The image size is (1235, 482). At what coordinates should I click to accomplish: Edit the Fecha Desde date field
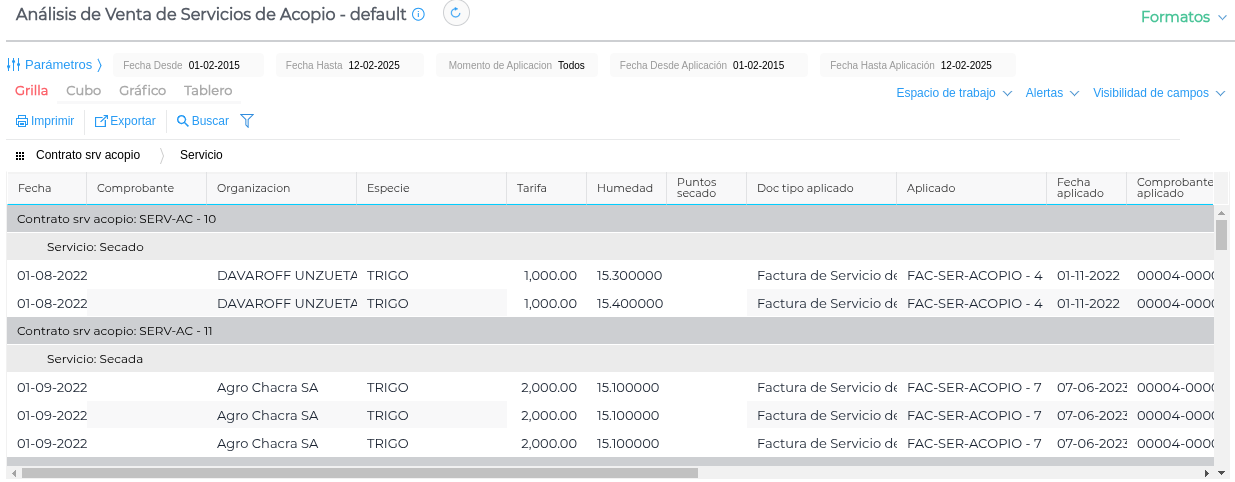214,65
